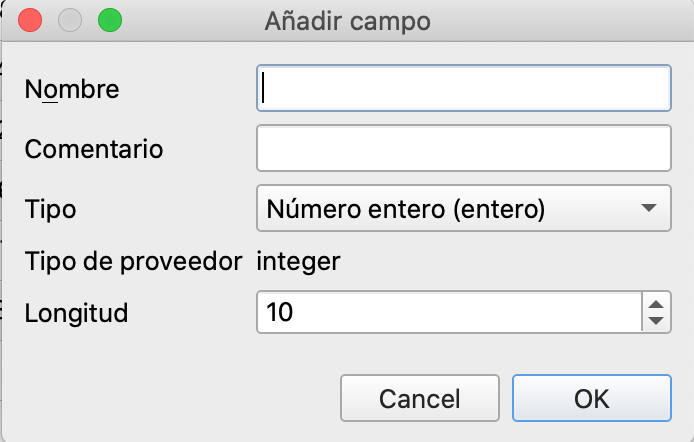Click the Tipo de proveedor label
The height and width of the screenshot is (442, 694).
pos(134,262)
